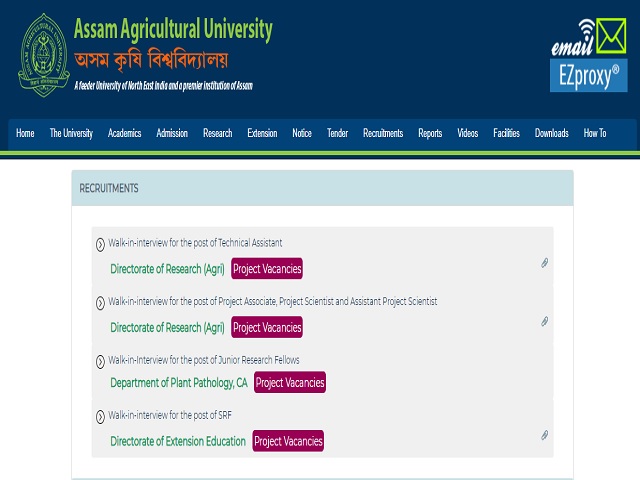Screen dimensions: 640x480
Task: Open Project Associate, Project Scientist walk-in notice
Action: click(273, 302)
